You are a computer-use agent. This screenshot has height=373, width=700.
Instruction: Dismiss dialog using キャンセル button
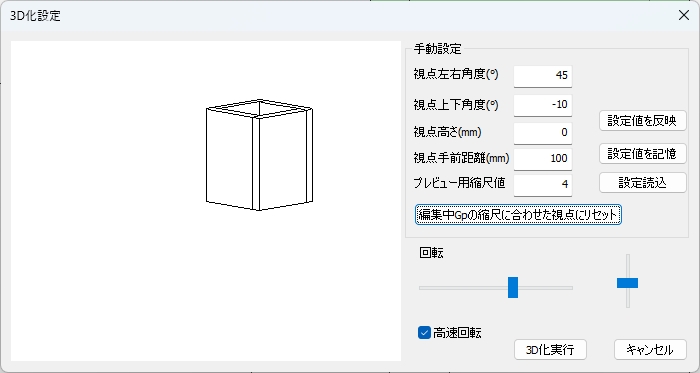[650, 350]
